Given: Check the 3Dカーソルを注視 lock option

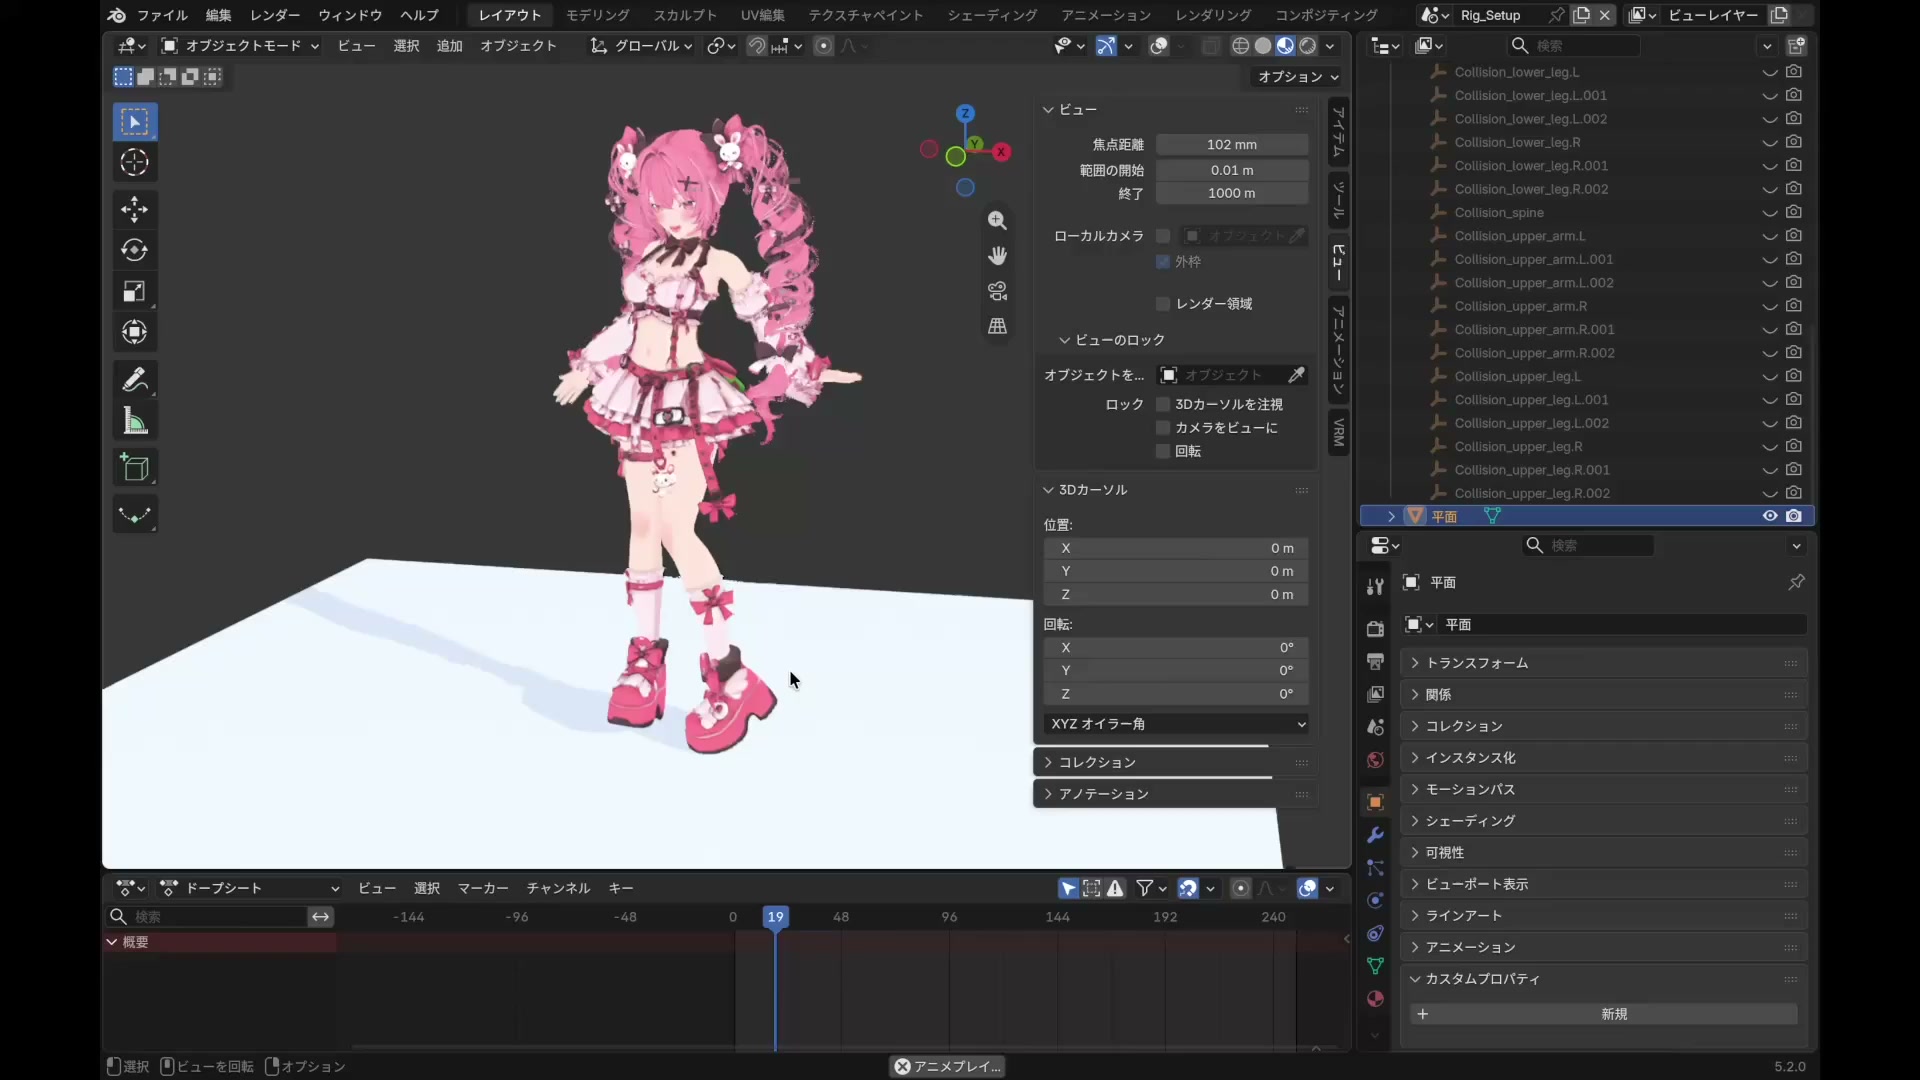Looking at the screenshot, I should pyautogui.click(x=1163, y=404).
